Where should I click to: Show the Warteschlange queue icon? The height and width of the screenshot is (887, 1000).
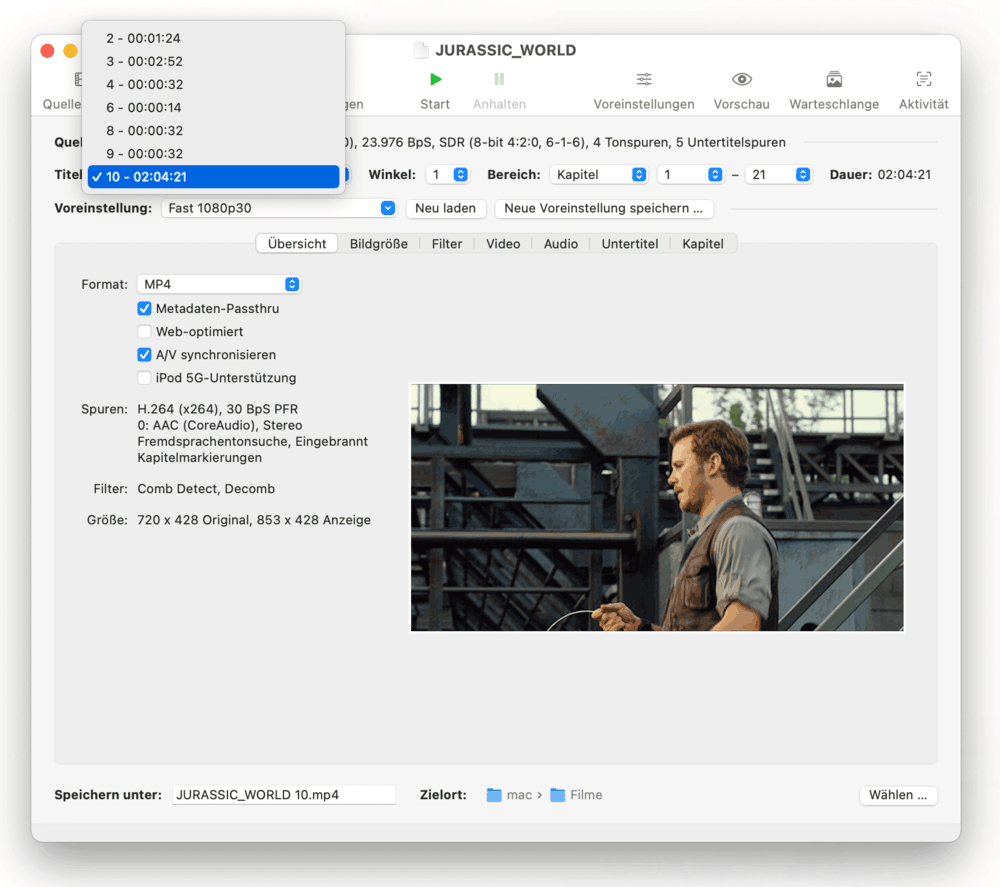(x=834, y=80)
